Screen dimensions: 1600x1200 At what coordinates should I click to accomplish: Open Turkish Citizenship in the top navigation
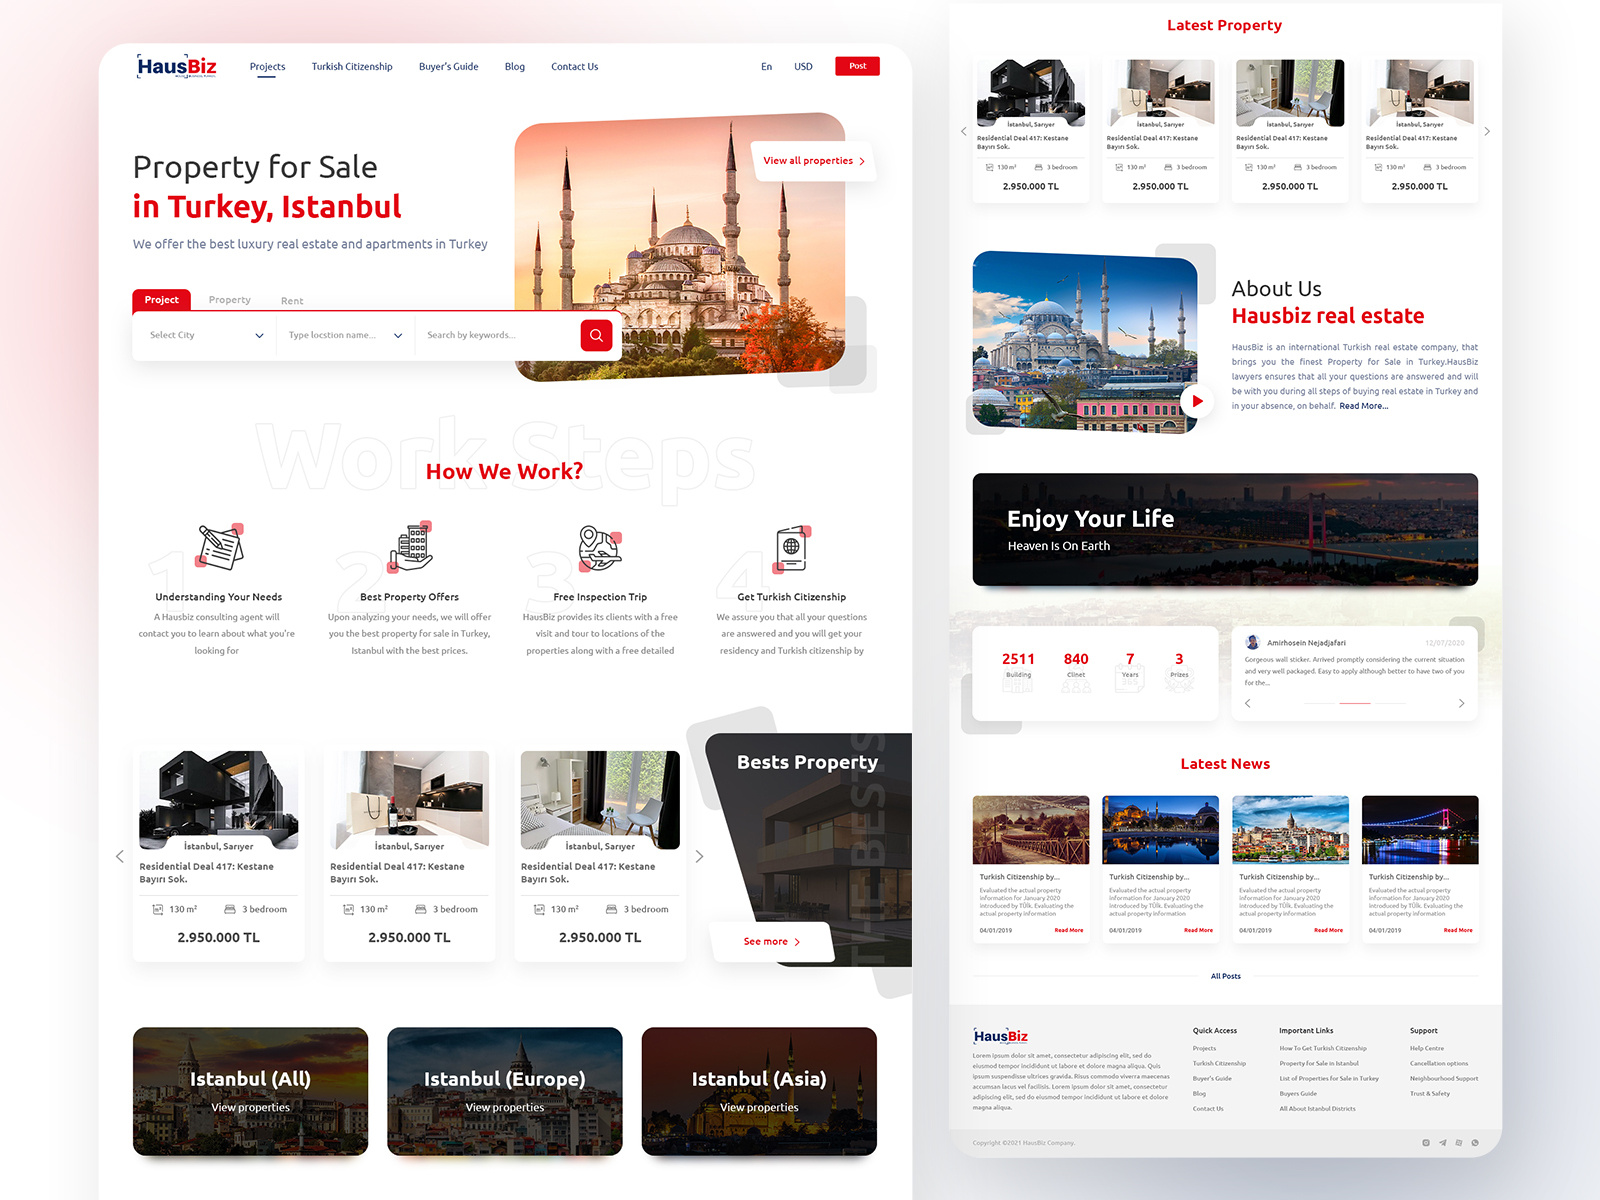click(x=352, y=67)
